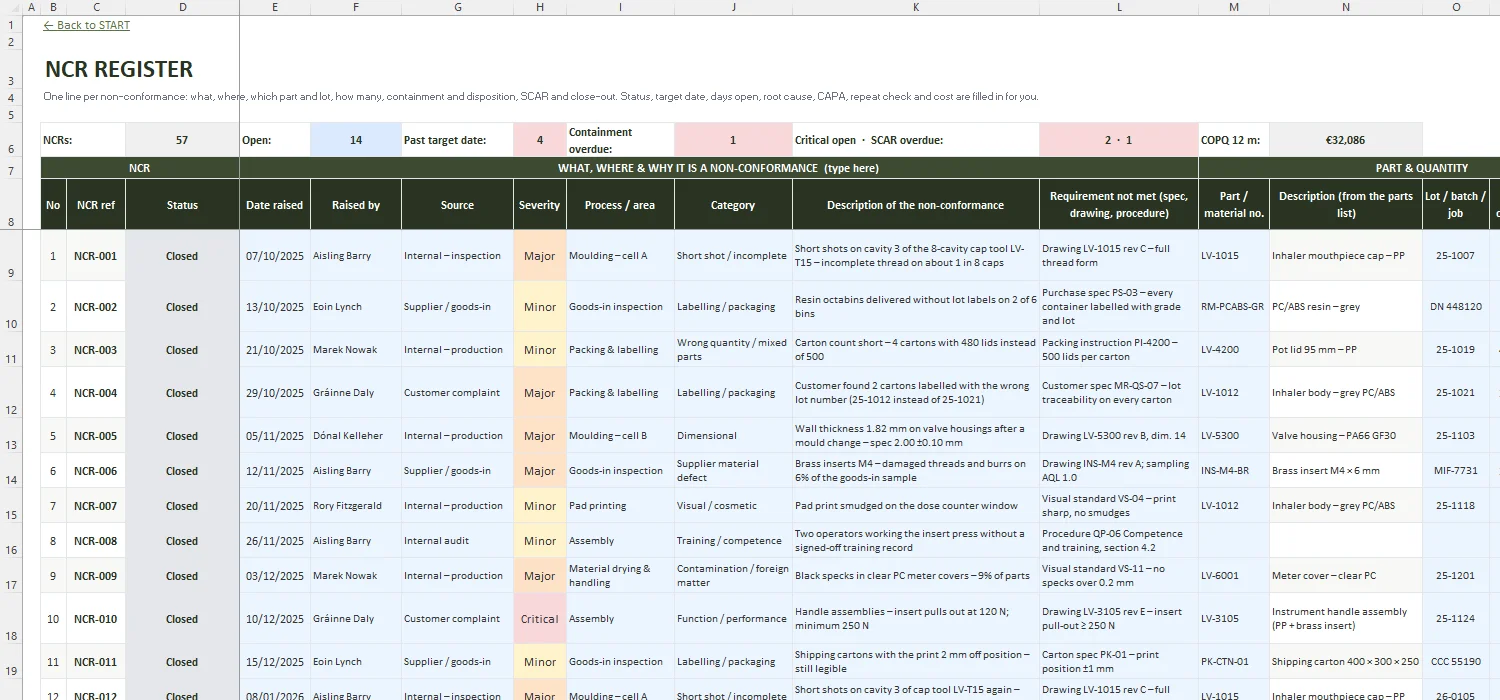Click the Pad printing process cell
This screenshot has height=700, width=1500.
pyautogui.click(x=620, y=506)
